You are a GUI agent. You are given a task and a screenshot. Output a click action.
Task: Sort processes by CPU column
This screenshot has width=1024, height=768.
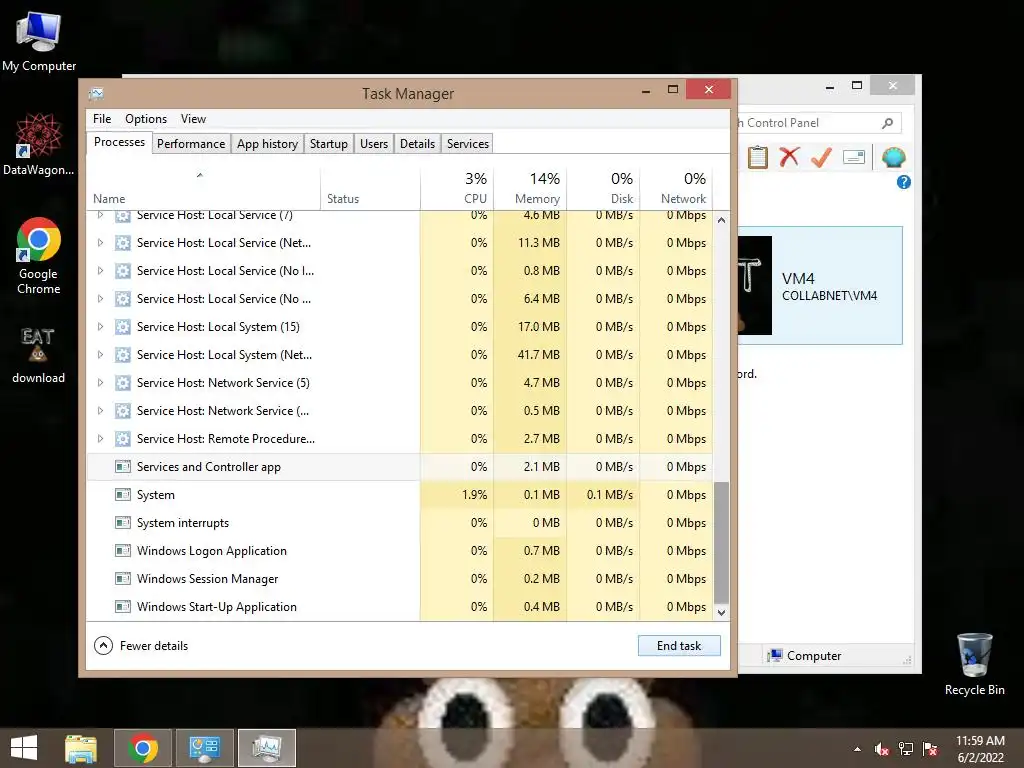click(x=457, y=188)
